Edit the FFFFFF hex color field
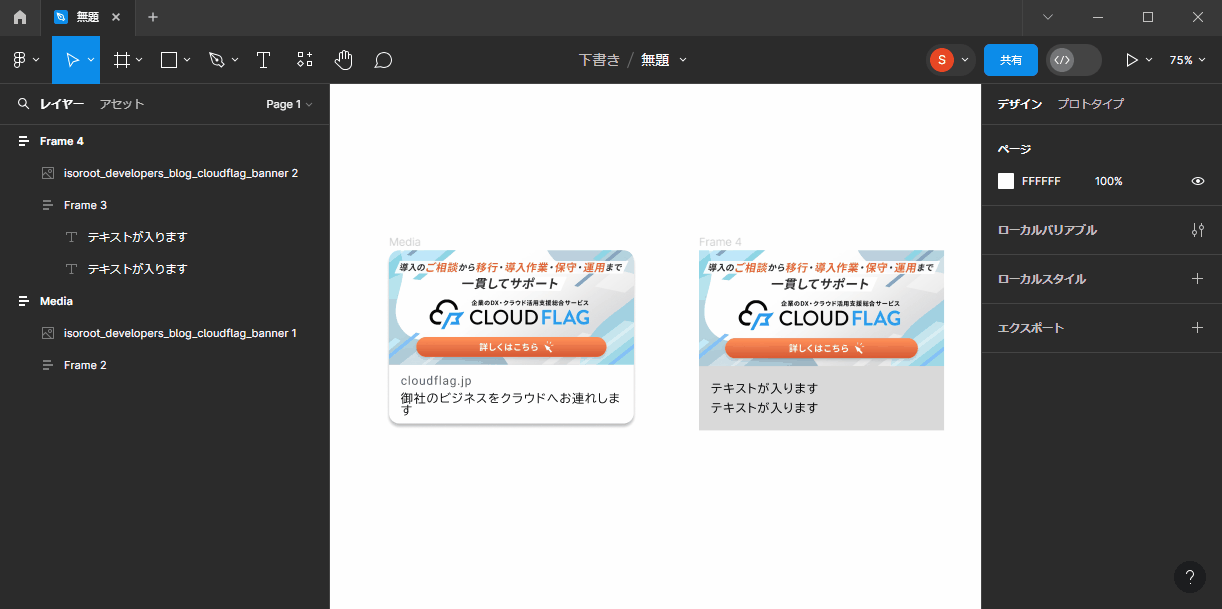The height and width of the screenshot is (609, 1222). point(1041,181)
